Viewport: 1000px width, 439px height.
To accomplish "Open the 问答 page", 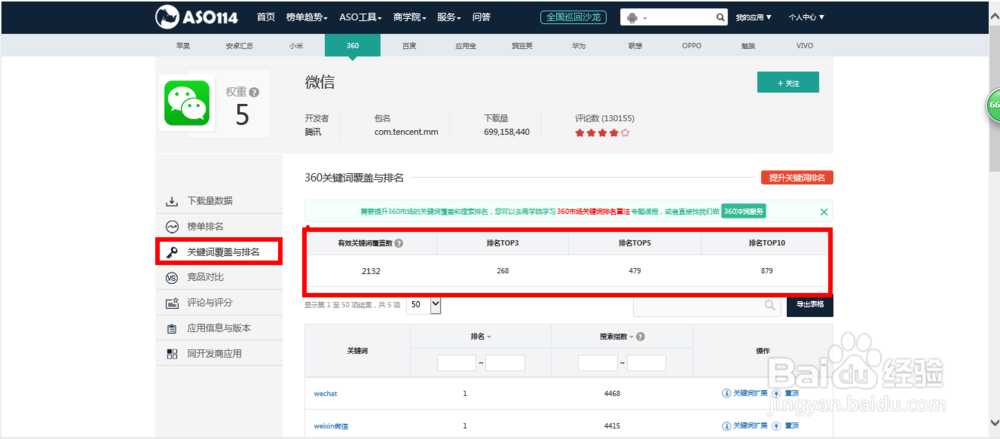I will [x=482, y=17].
